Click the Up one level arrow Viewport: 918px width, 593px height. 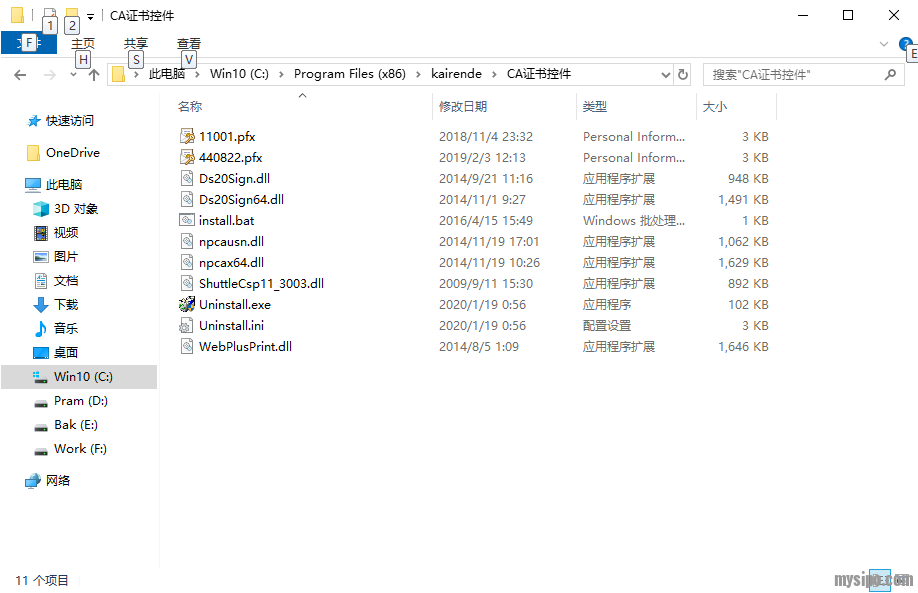[94, 75]
